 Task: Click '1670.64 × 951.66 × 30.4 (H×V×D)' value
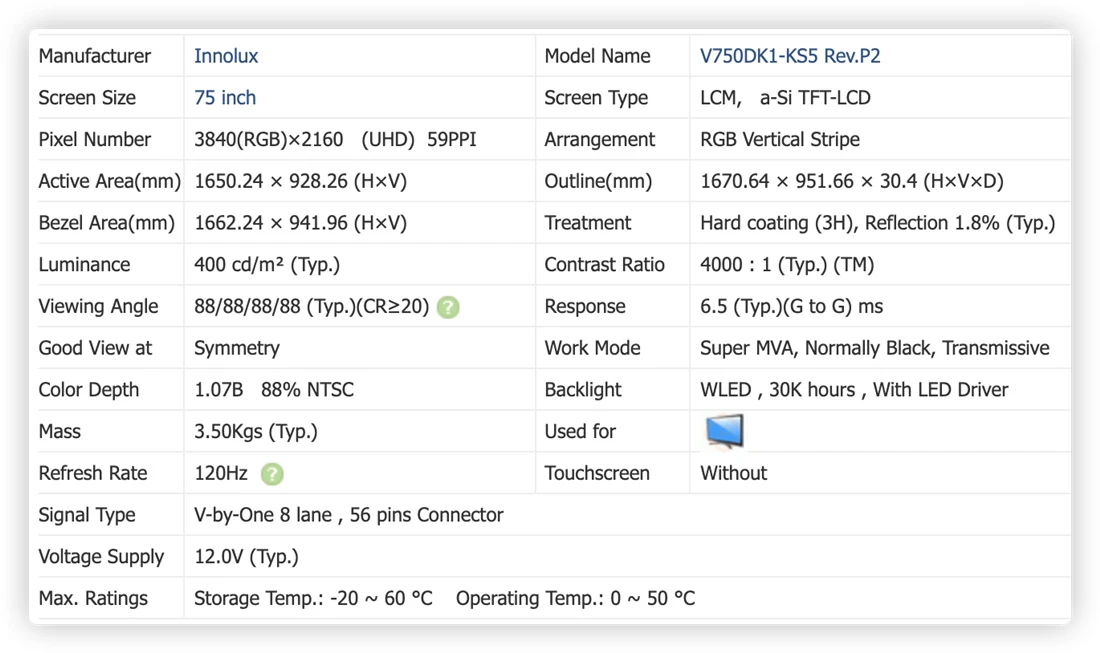(x=852, y=181)
